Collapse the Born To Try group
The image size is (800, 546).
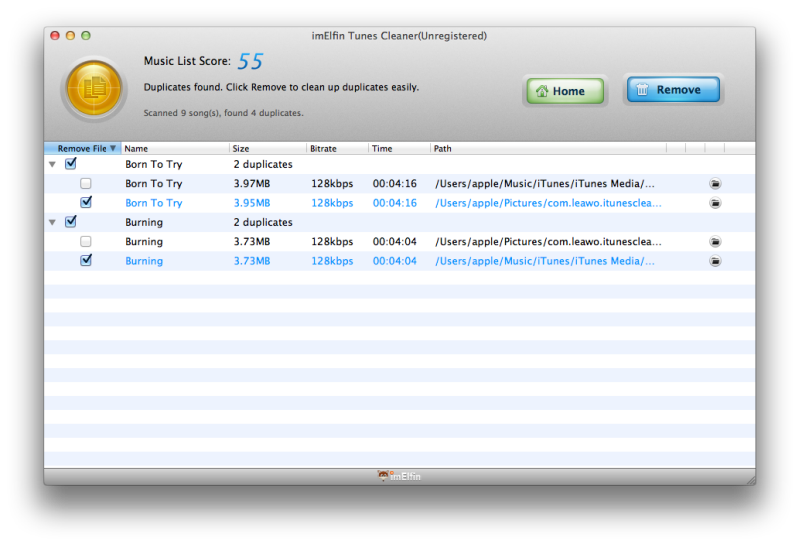(52, 164)
